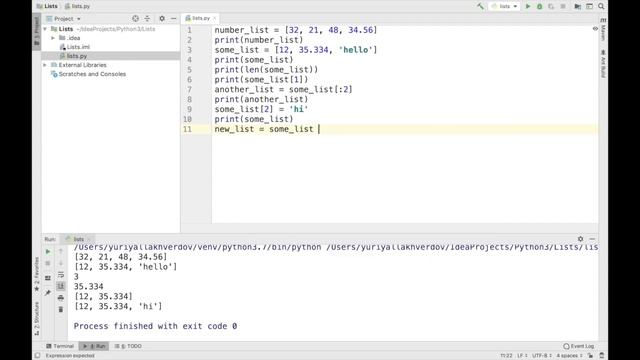Click code line print(another_list)
Screen dimensions: 640x360
pos(261,99)
